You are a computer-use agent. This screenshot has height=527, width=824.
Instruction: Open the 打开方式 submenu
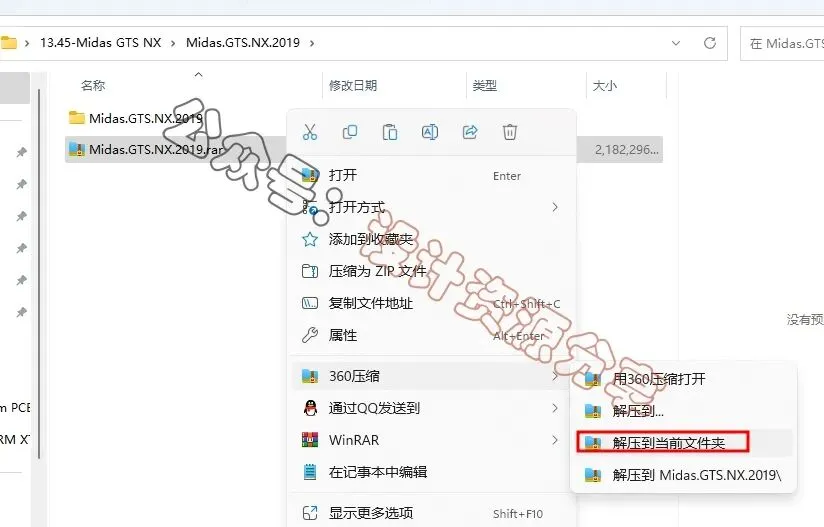click(431, 207)
